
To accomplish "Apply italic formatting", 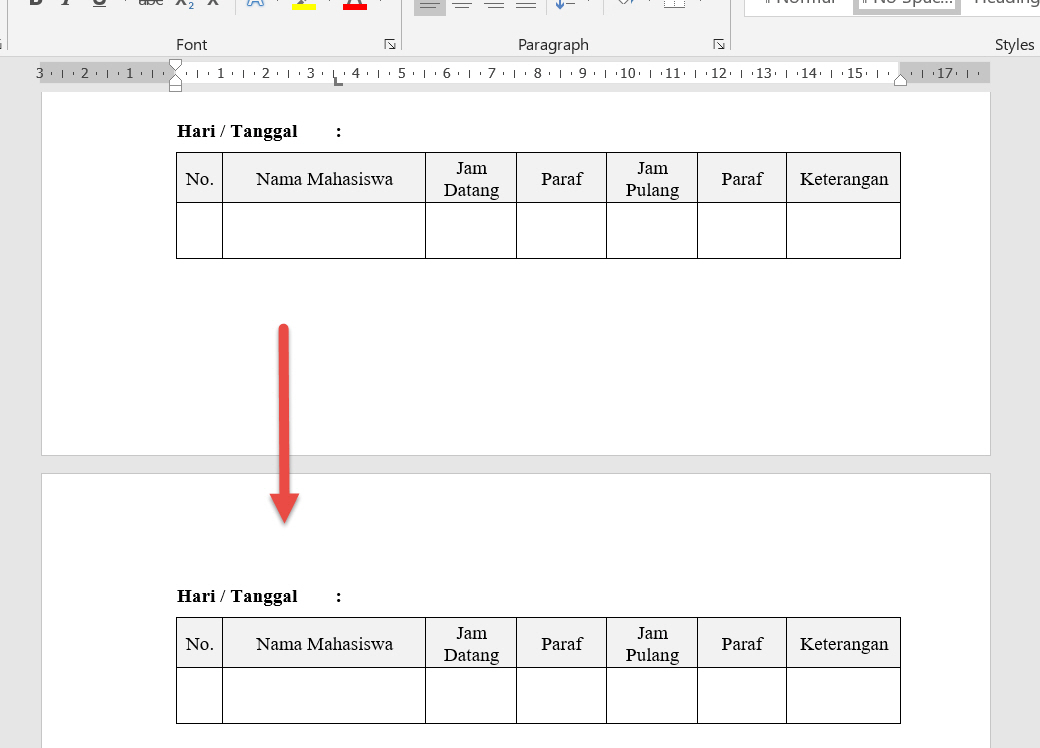I will pos(66,5).
